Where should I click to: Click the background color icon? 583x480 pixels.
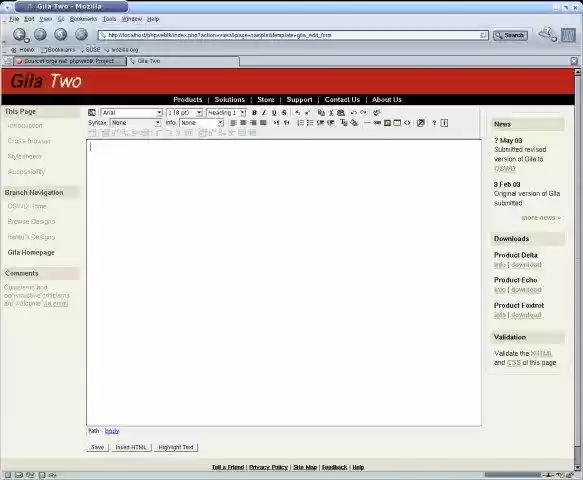pyautogui.click(x=354, y=123)
